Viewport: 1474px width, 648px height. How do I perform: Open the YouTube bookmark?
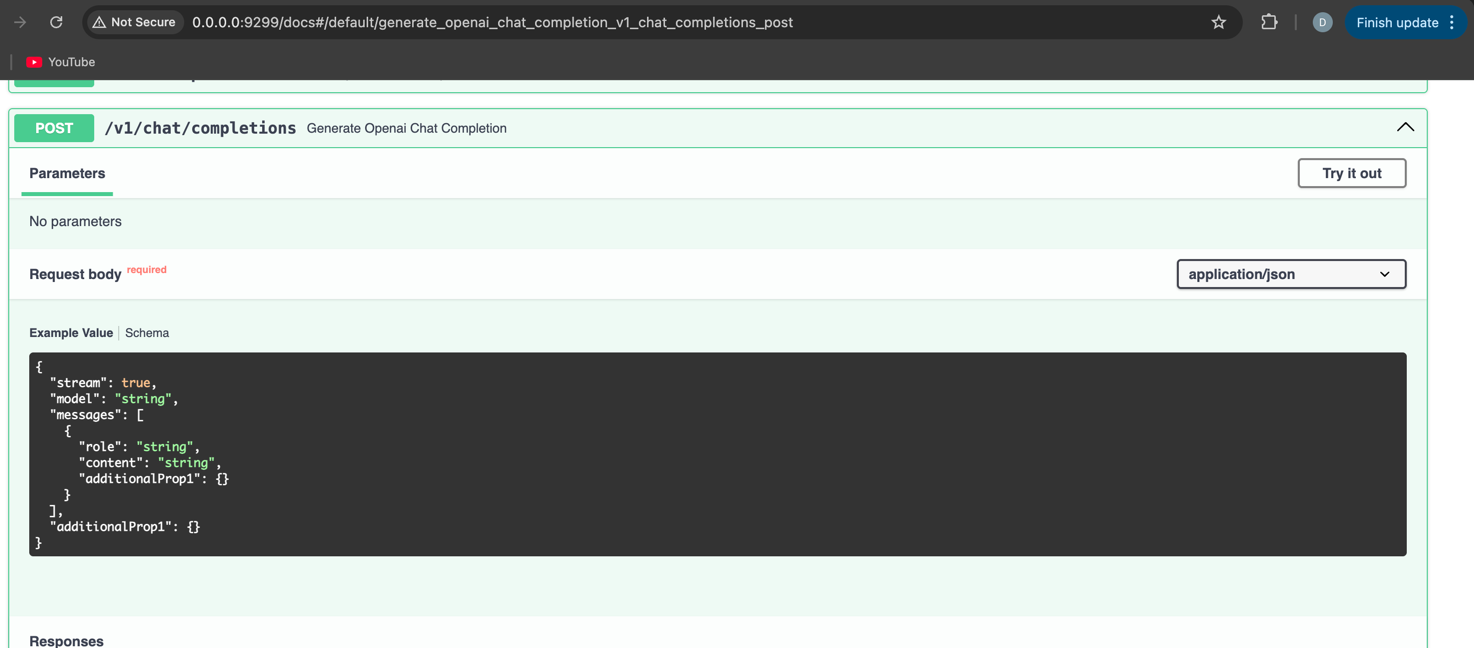pyautogui.click(x=61, y=62)
